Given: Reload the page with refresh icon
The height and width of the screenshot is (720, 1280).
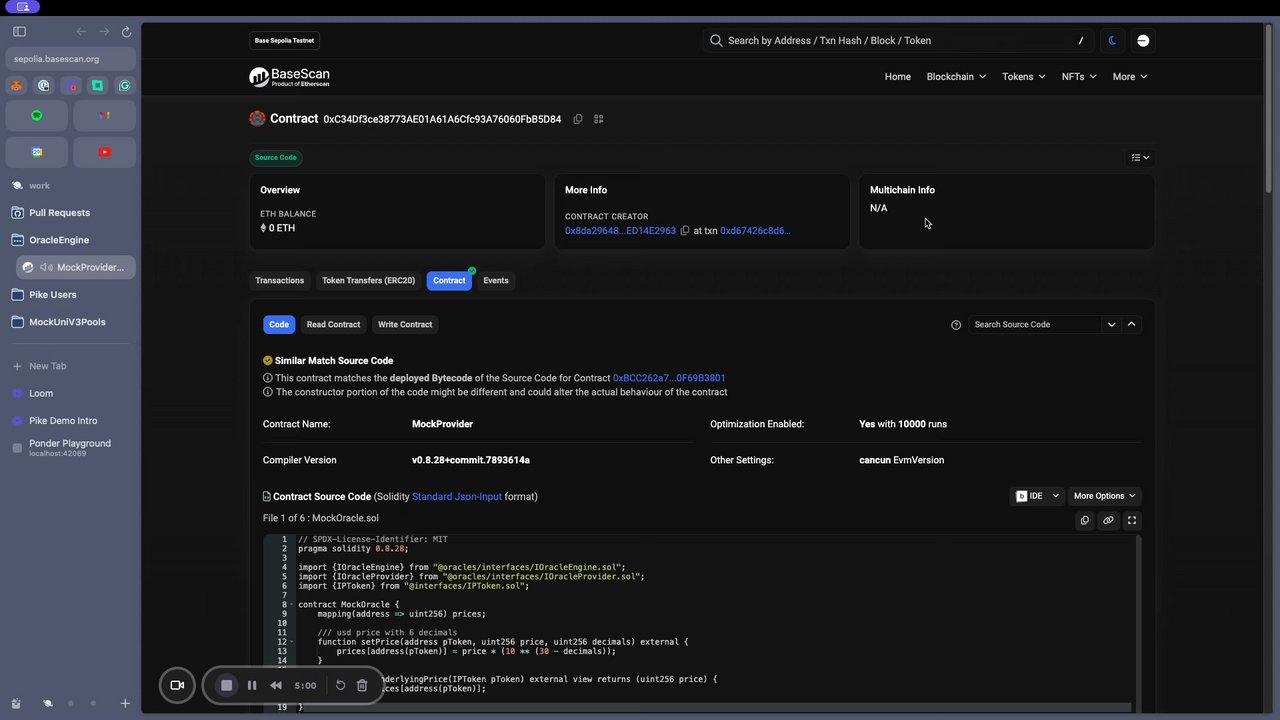Looking at the screenshot, I should [126, 32].
